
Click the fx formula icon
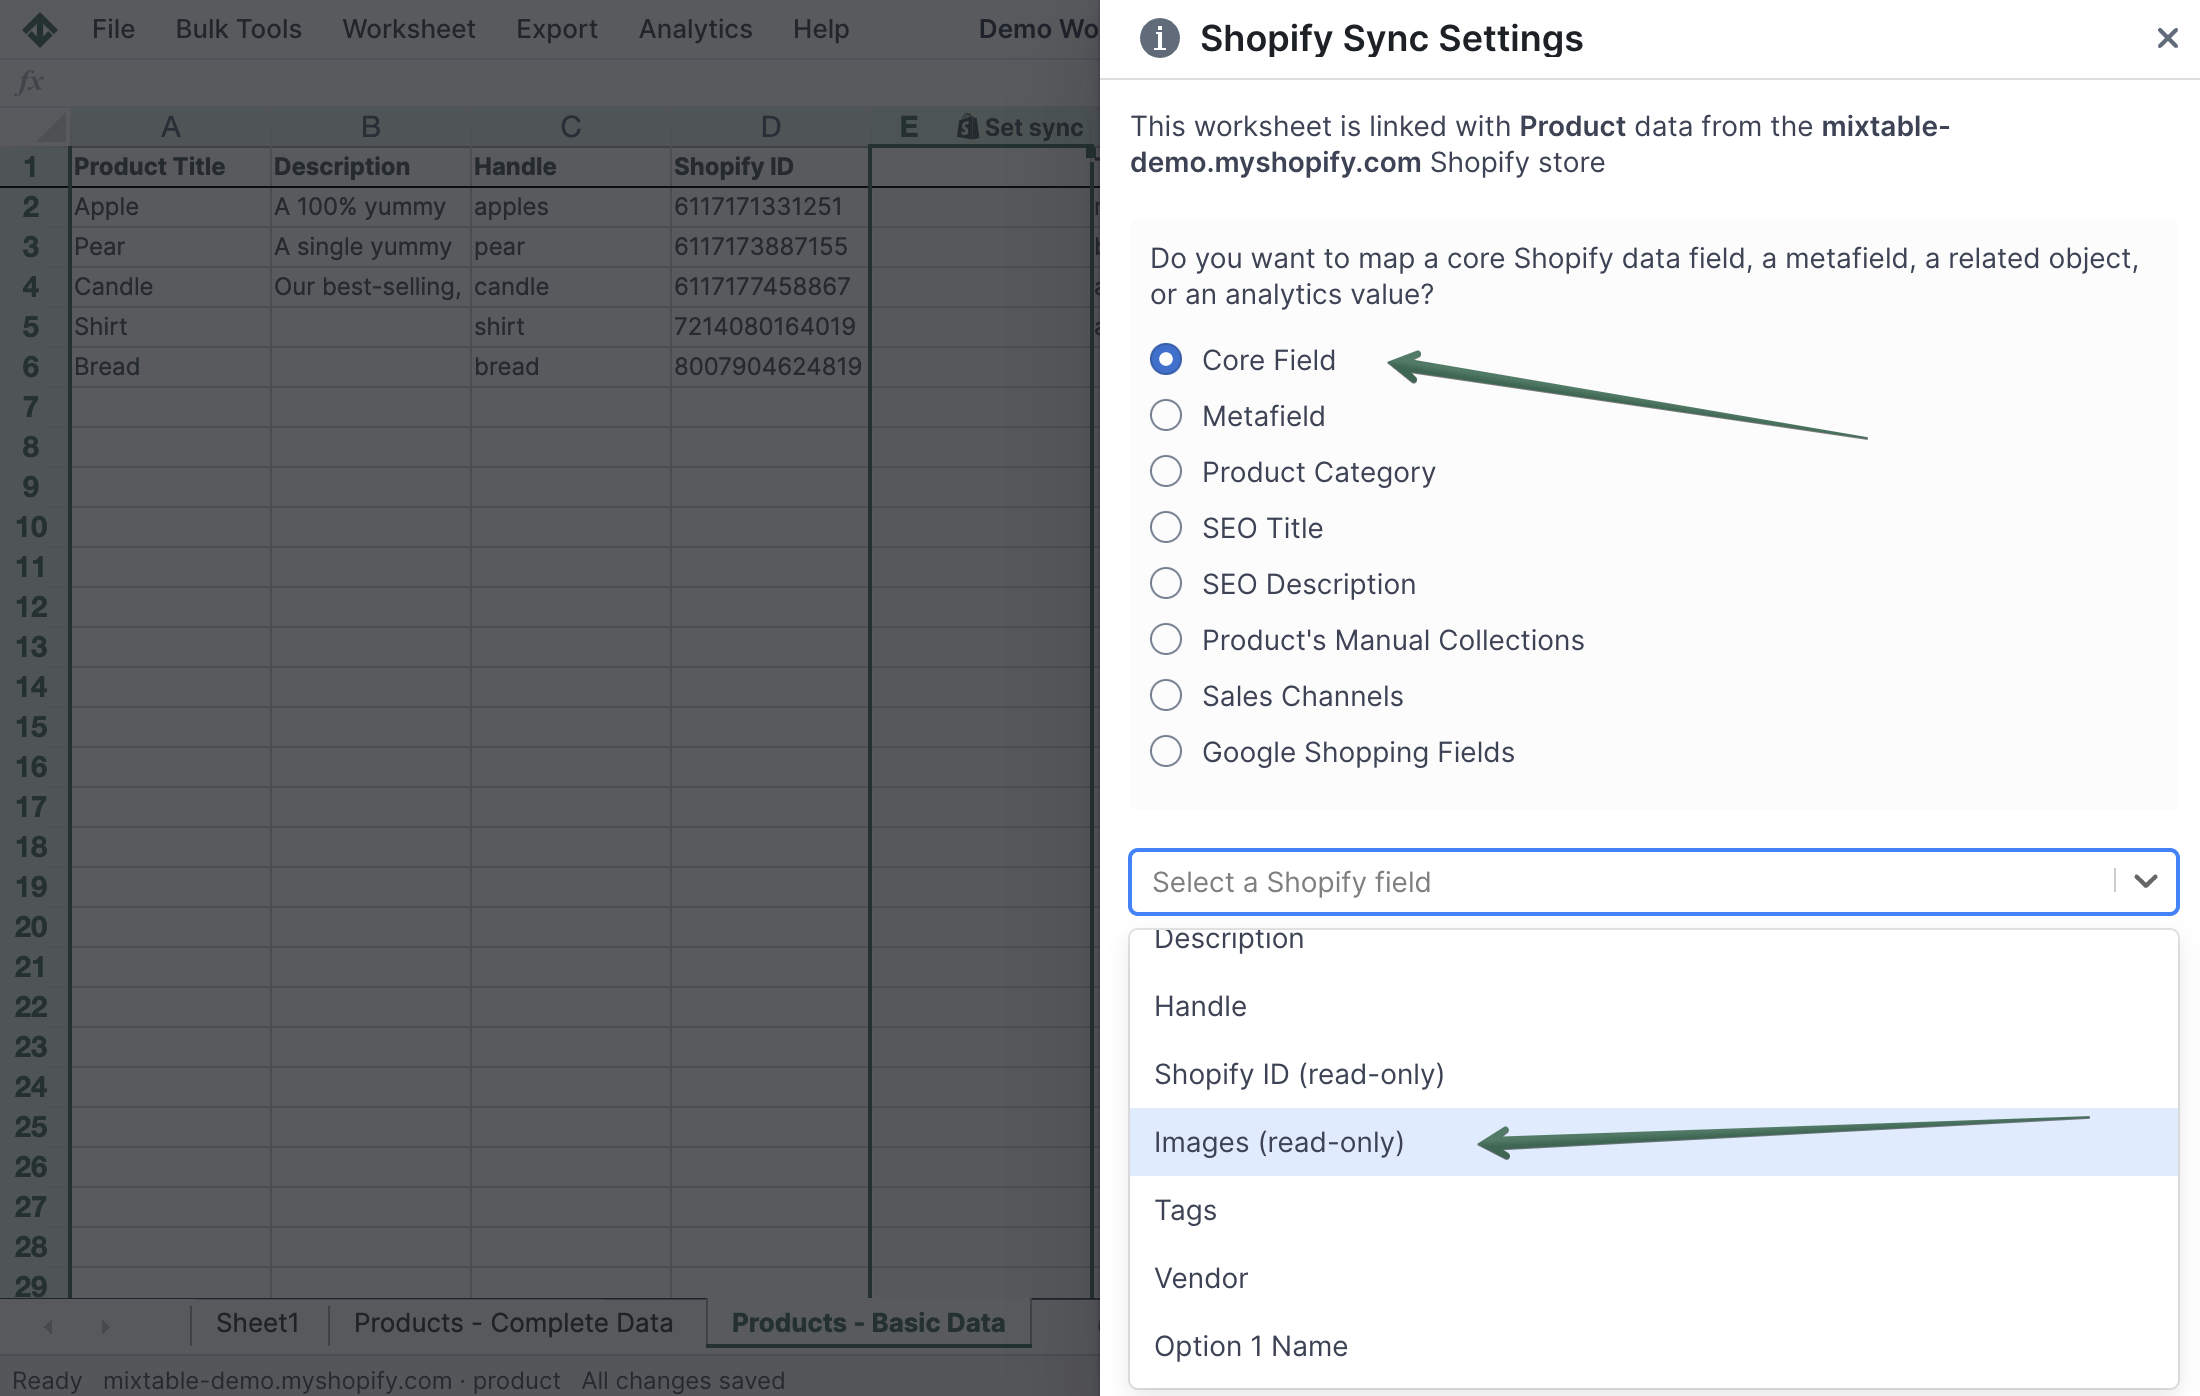tap(29, 82)
